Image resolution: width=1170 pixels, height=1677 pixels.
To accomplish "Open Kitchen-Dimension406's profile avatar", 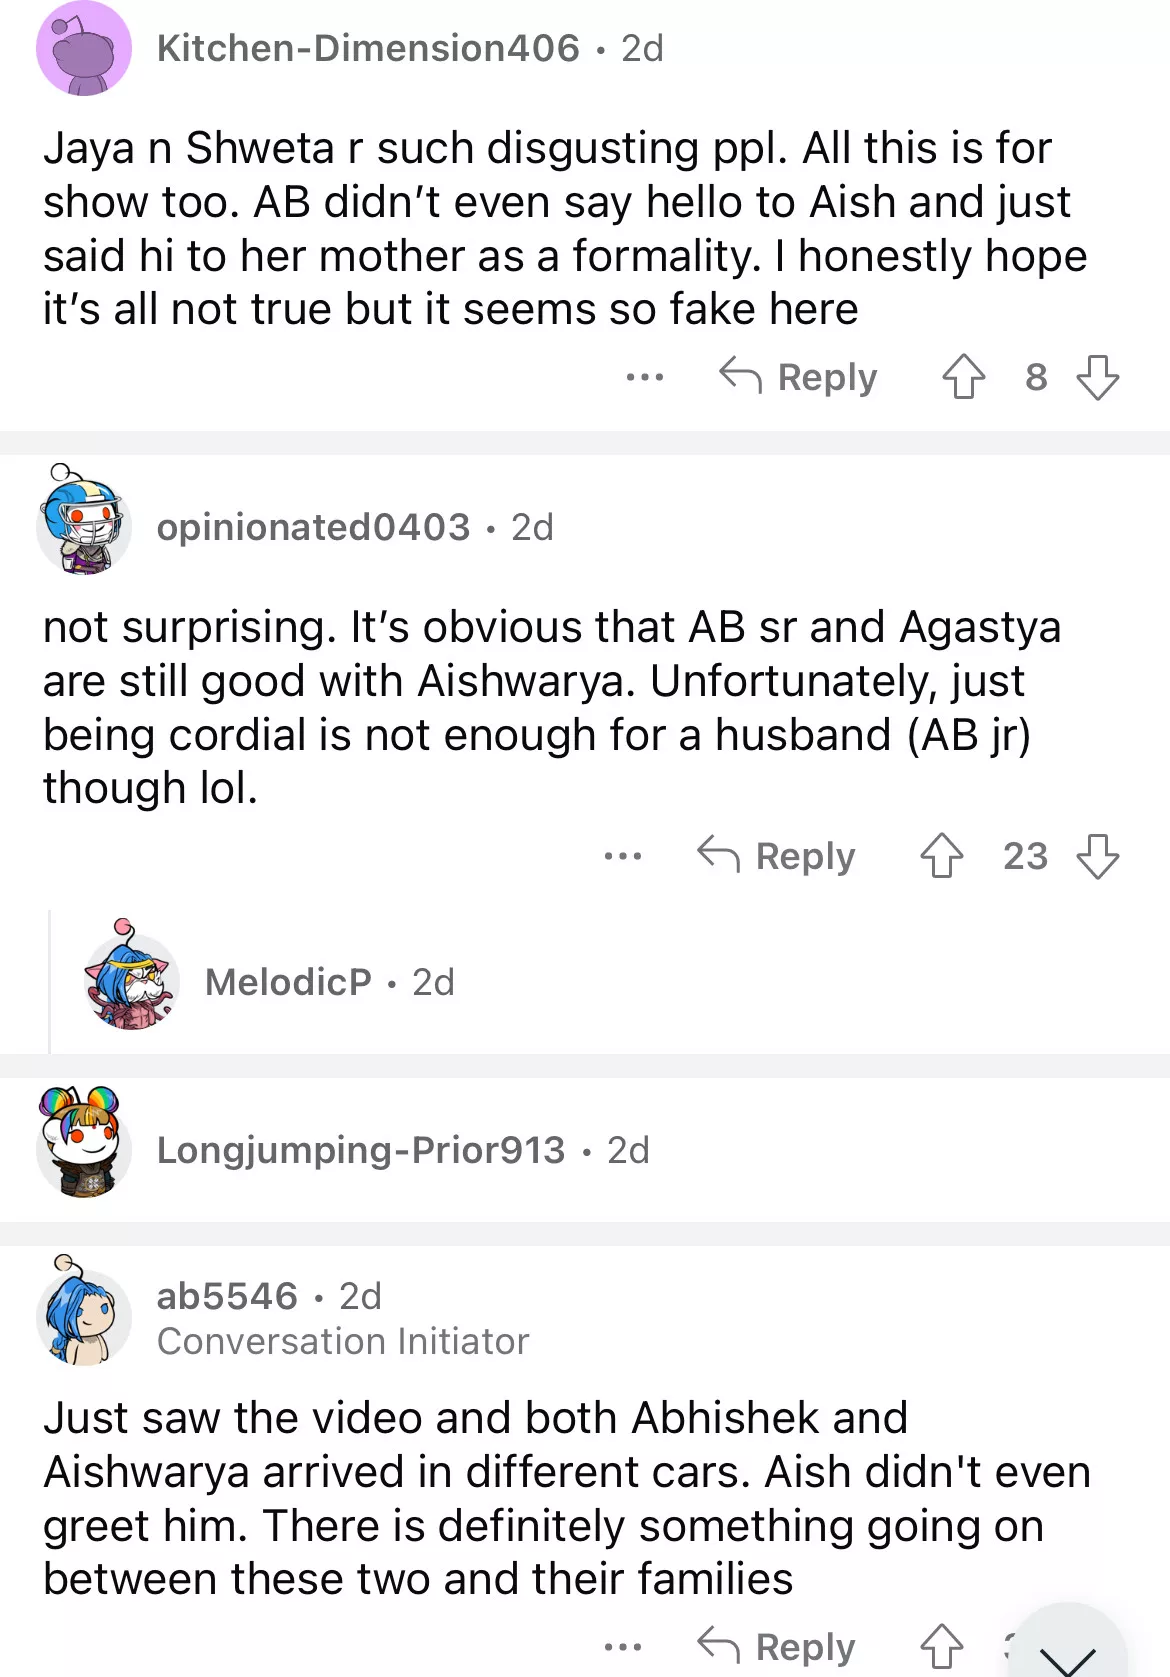I will click(84, 49).
